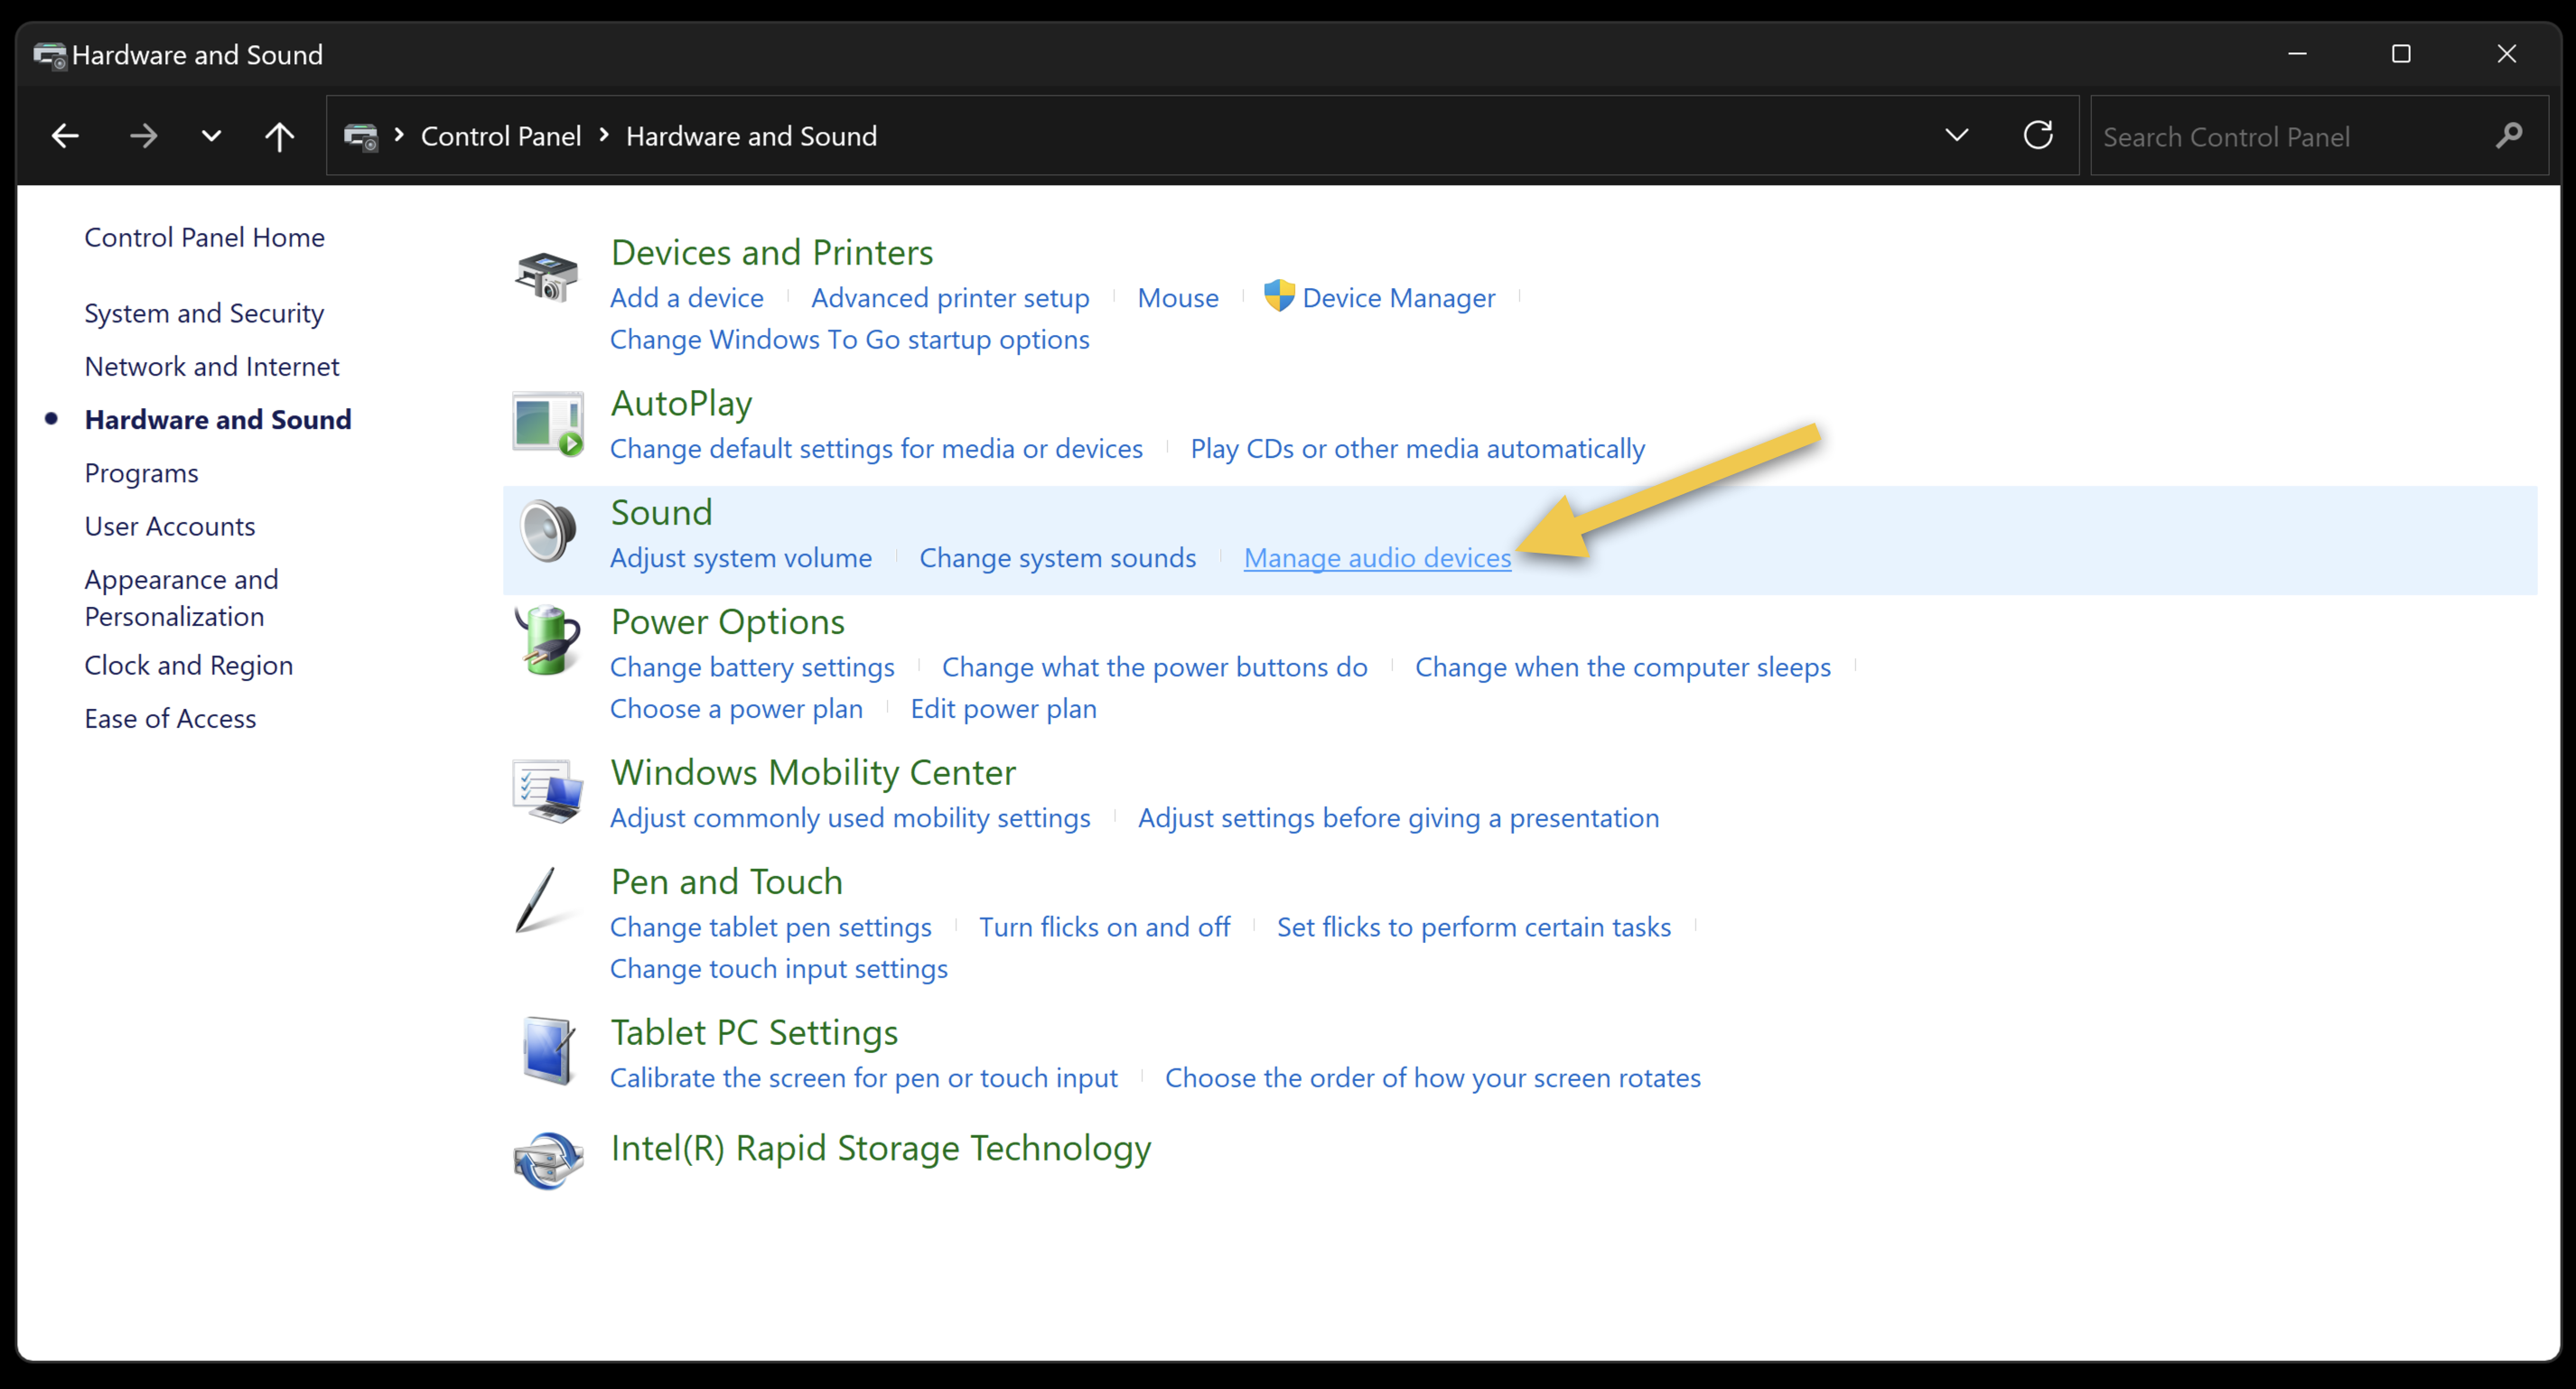The width and height of the screenshot is (2576, 1389).
Task: Open Change what the power buttons do
Action: click(x=1154, y=667)
